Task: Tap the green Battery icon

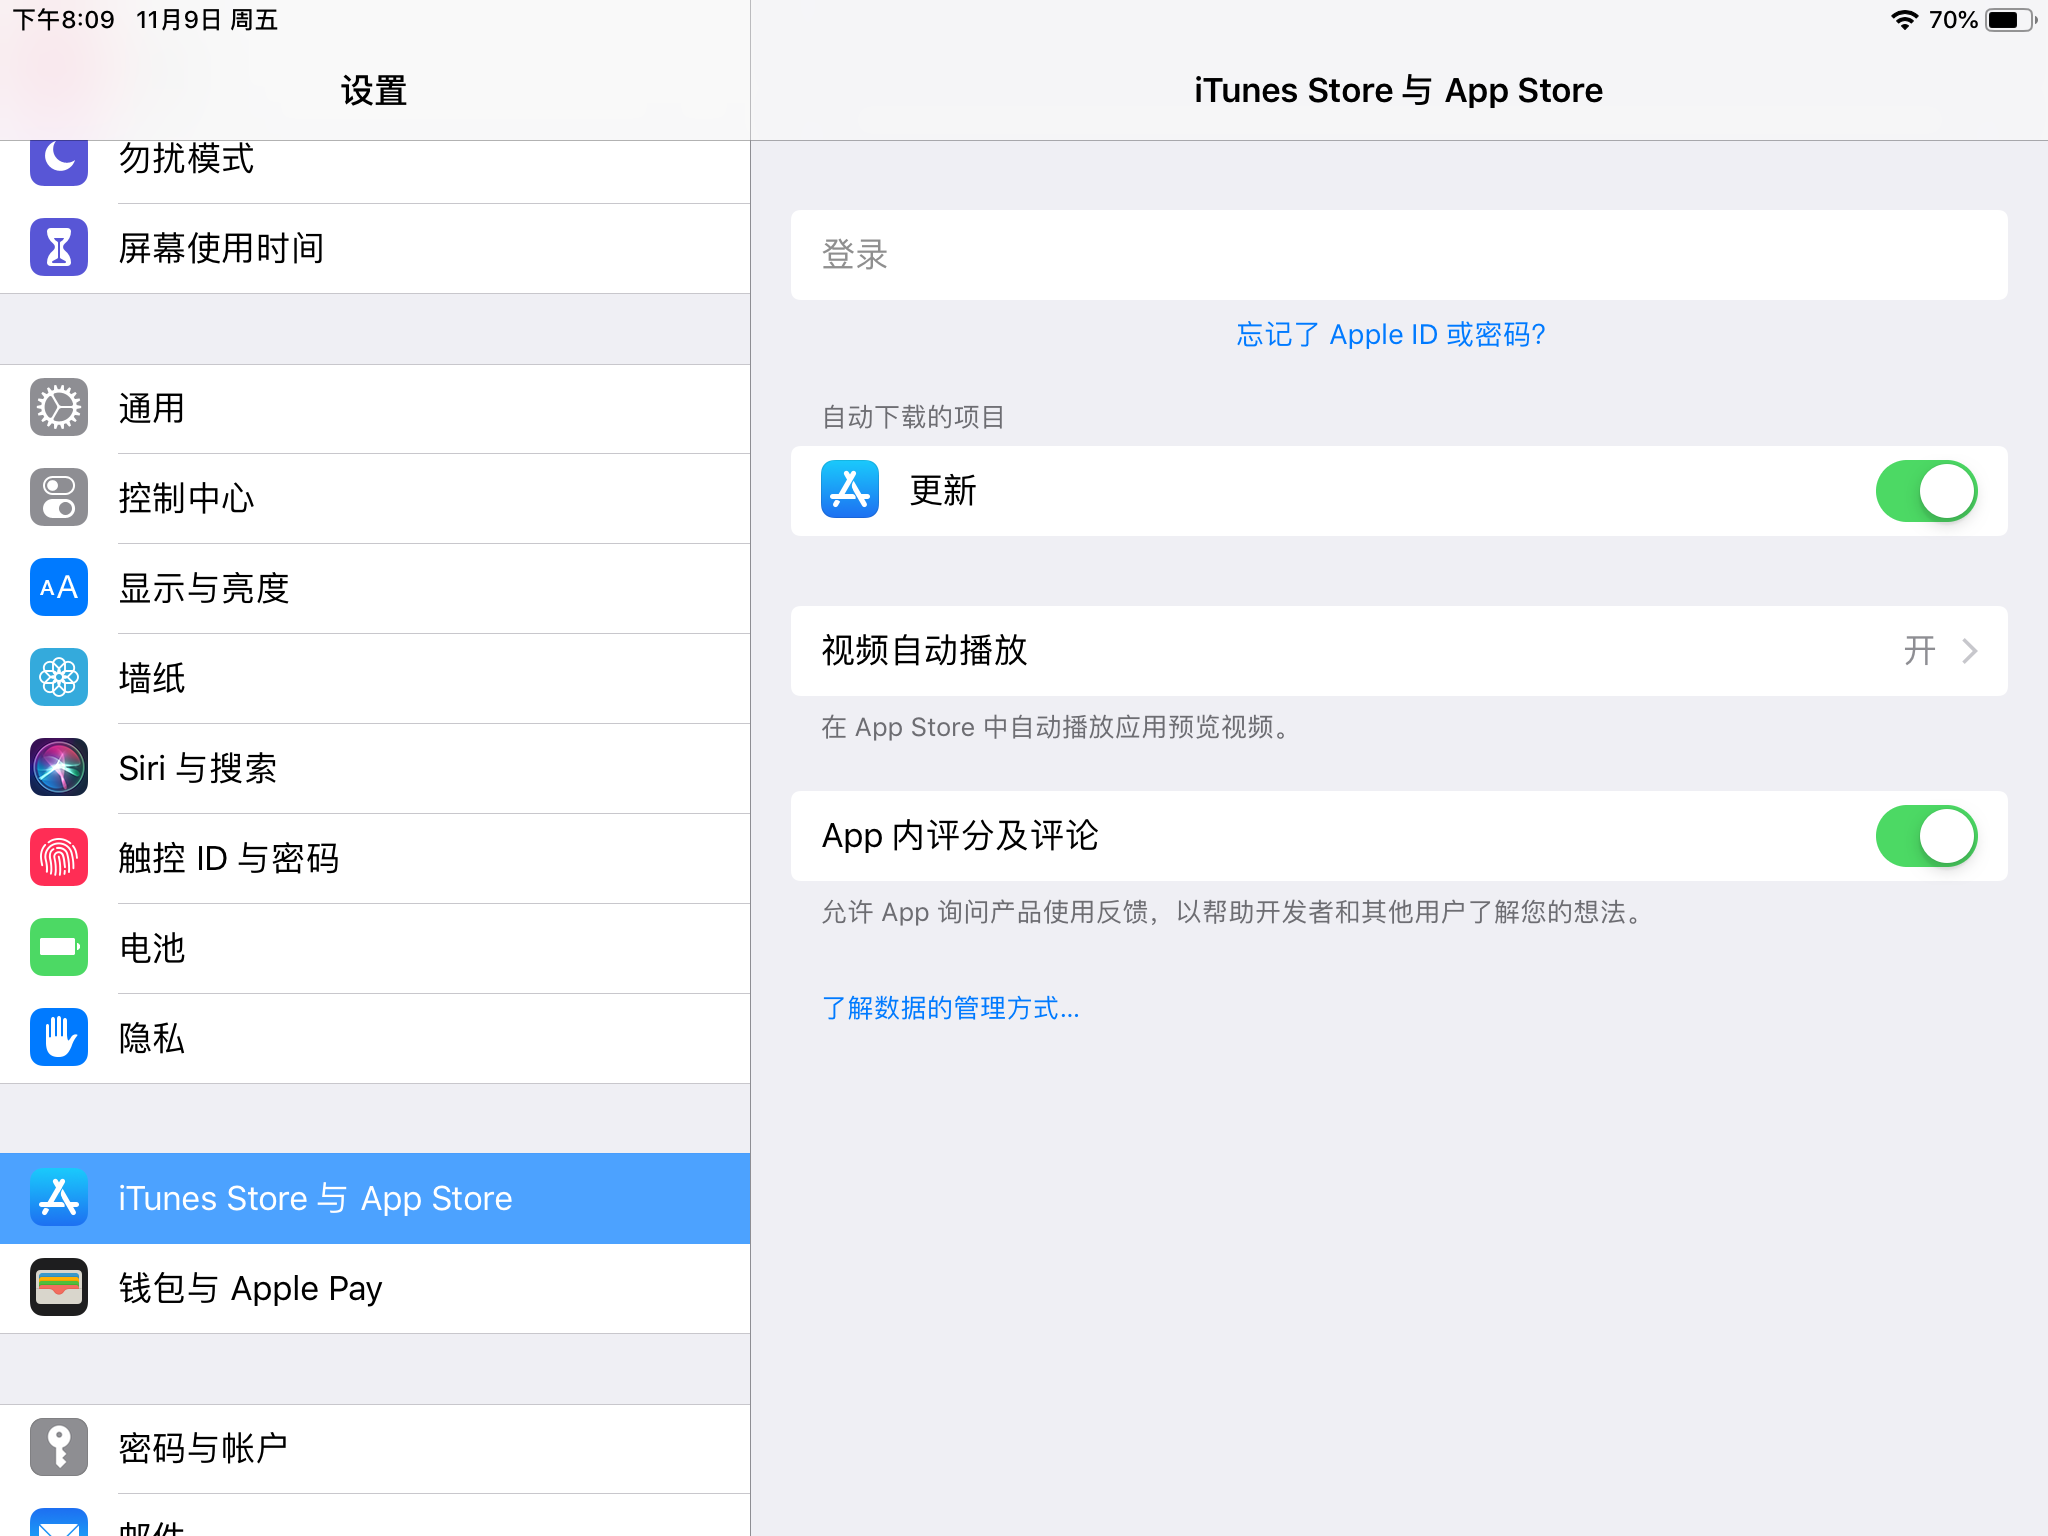Action: 59,947
